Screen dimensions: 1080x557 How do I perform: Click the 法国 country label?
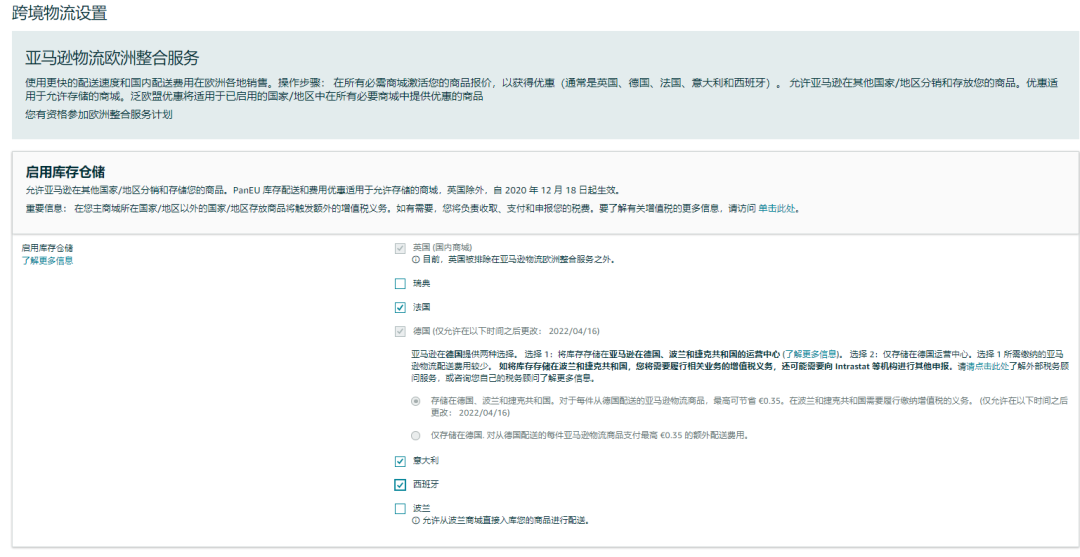[x=422, y=307]
